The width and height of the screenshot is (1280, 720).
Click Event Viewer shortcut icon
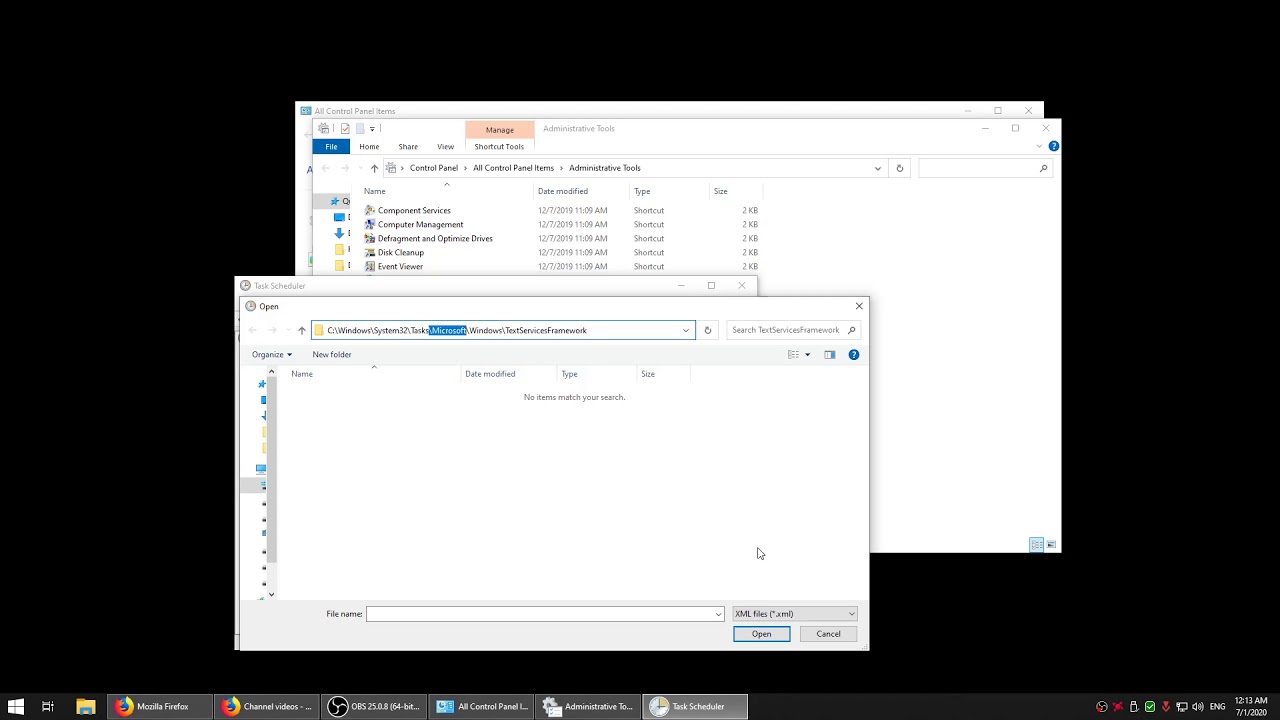click(x=370, y=266)
